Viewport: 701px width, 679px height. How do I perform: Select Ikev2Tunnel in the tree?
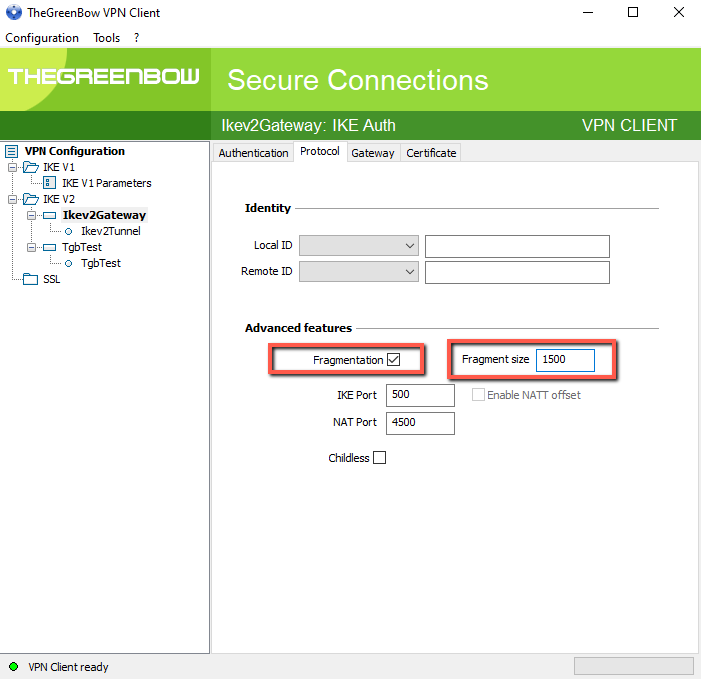point(110,231)
